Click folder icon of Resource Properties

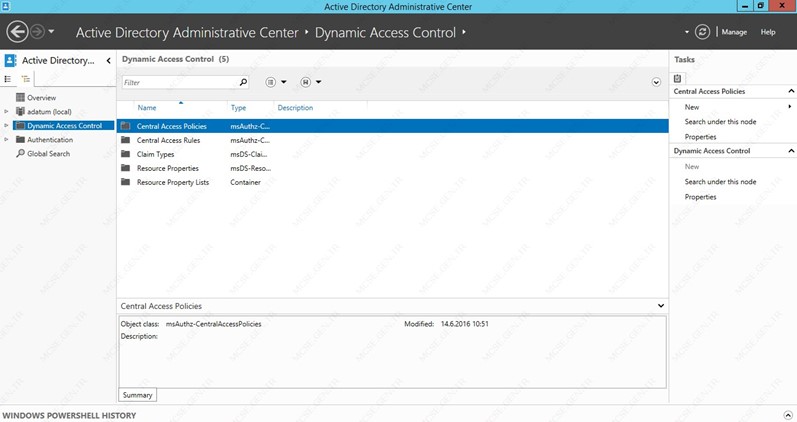click(126, 168)
